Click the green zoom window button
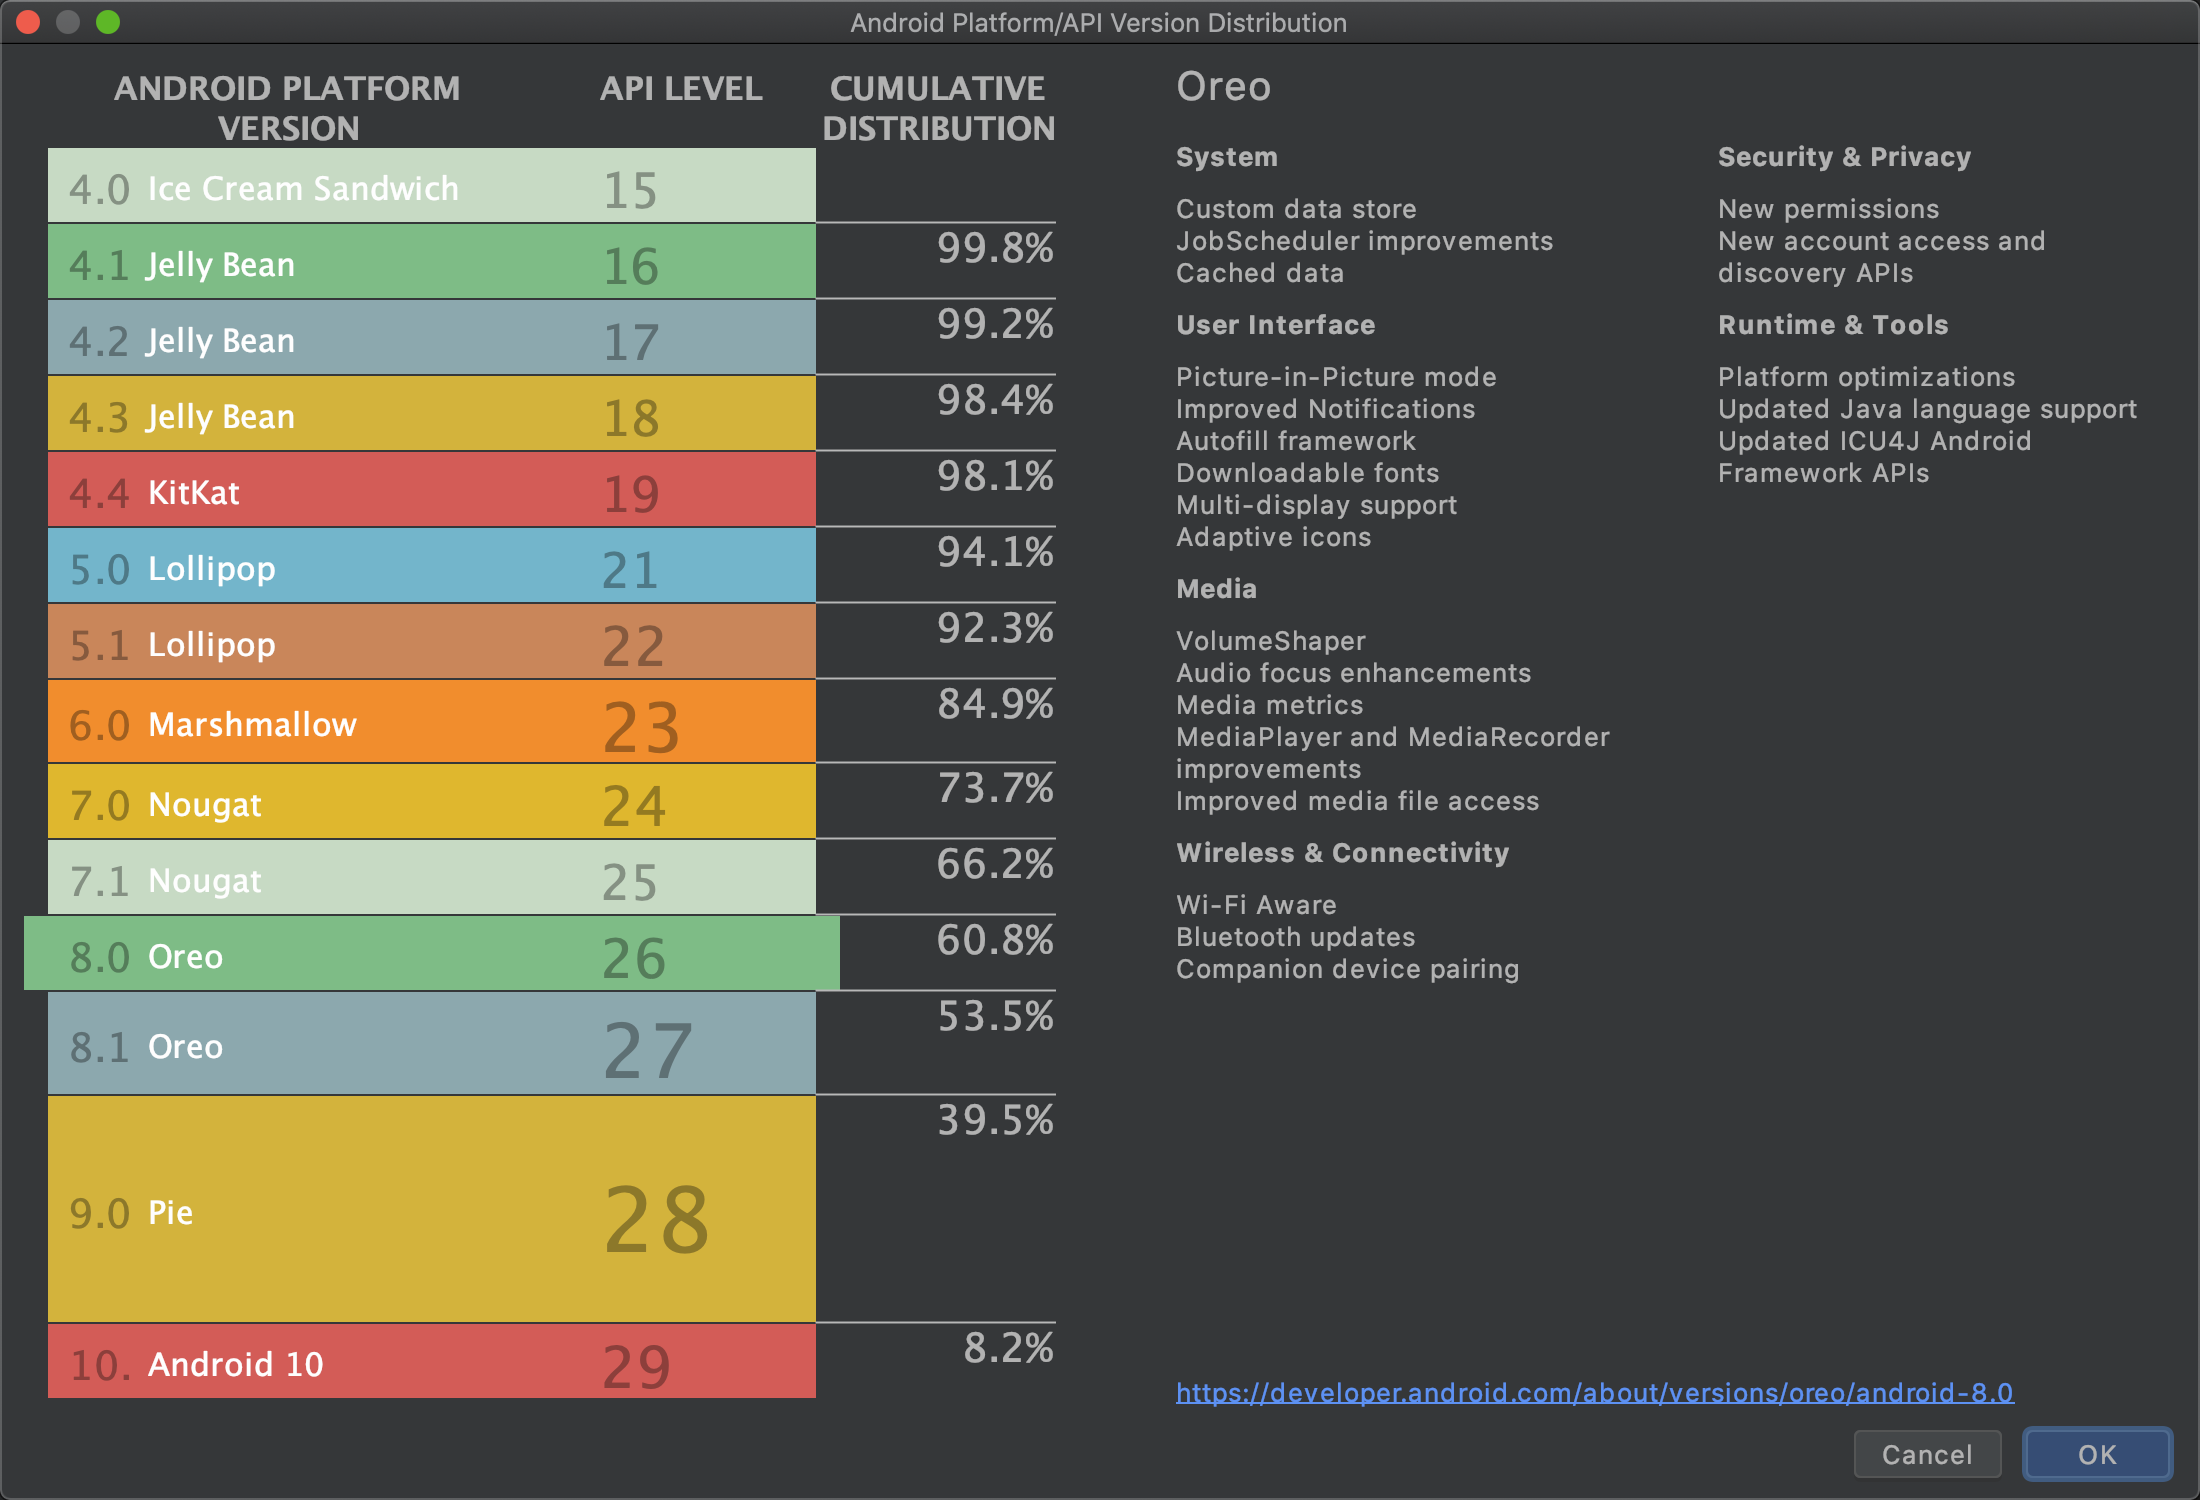 108,22
